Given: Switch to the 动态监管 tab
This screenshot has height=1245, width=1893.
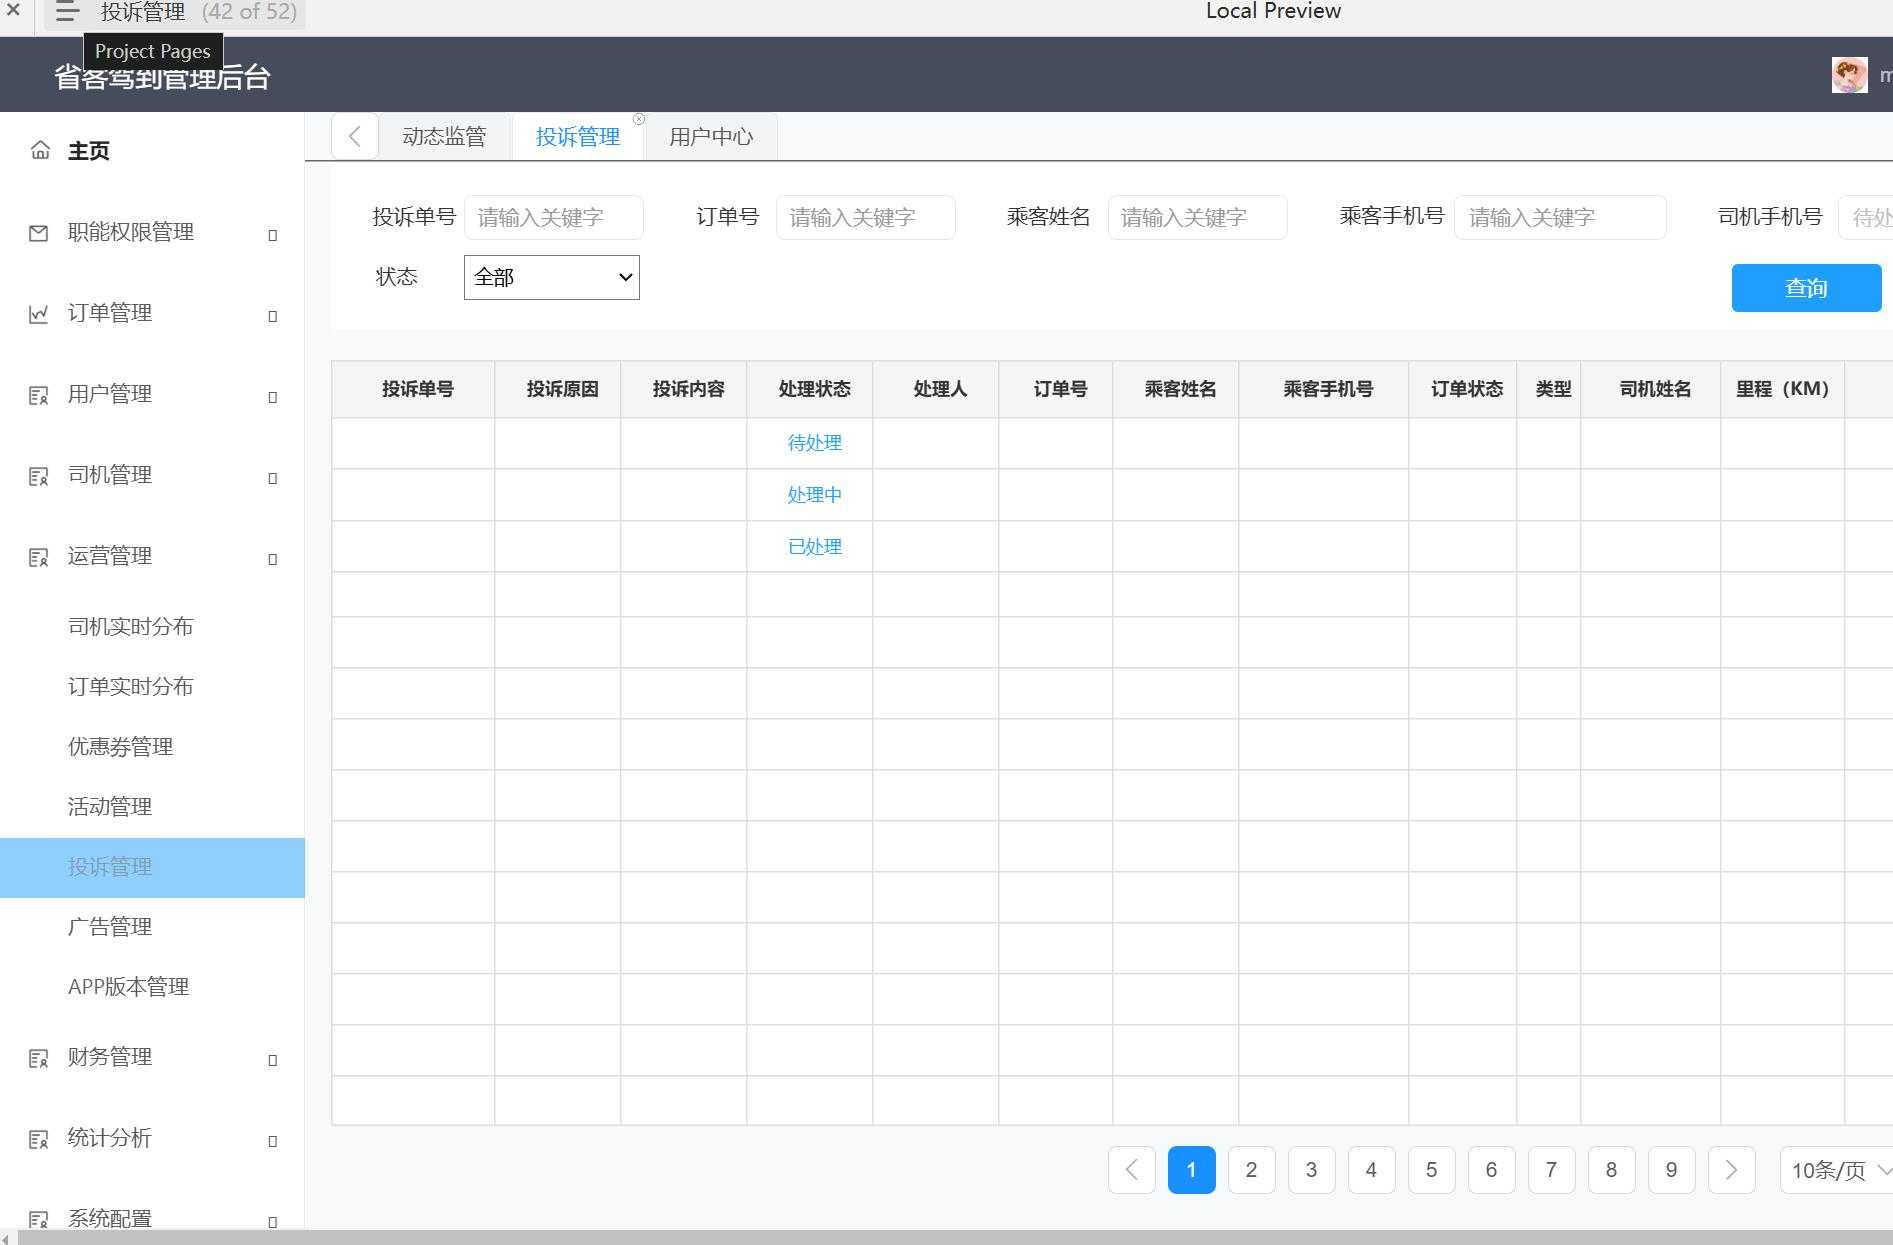Looking at the screenshot, I should 444,136.
